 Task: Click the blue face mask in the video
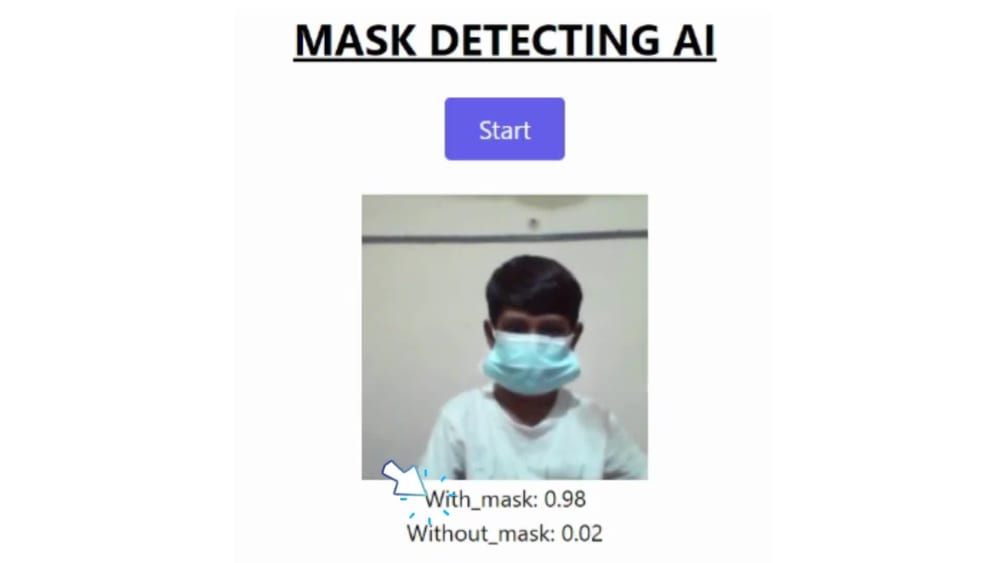pyautogui.click(x=531, y=360)
